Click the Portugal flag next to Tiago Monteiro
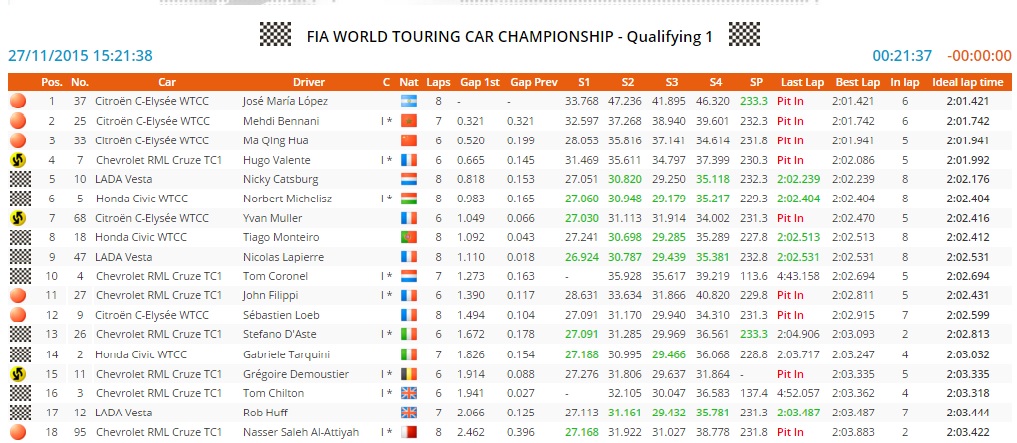Screen dimensions: 1017x443 [x=407, y=237]
